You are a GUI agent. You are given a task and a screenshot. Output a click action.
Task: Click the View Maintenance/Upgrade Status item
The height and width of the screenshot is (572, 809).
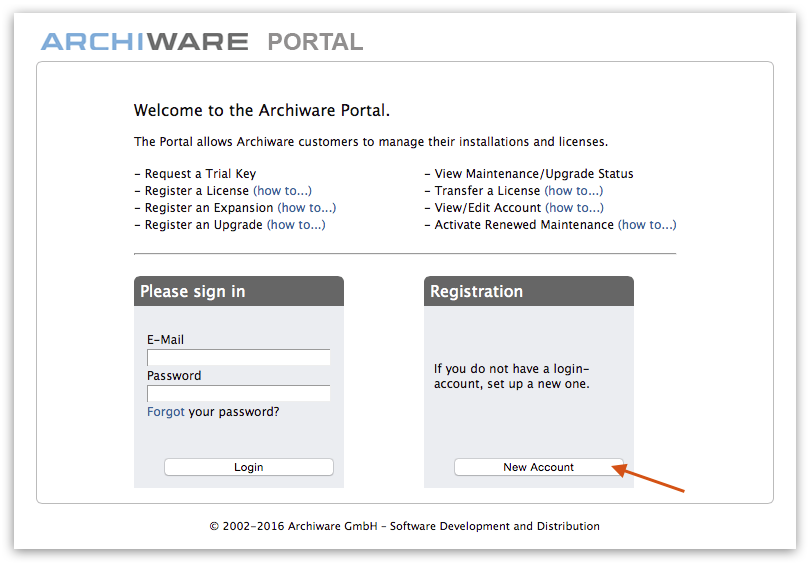pos(534,174)
